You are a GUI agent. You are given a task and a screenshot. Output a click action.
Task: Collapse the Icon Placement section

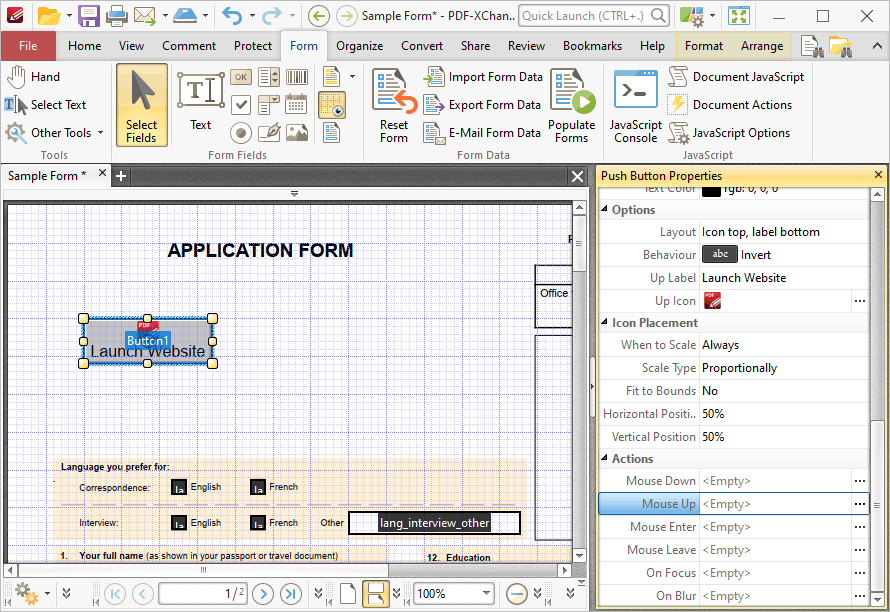(x=604, y=322)
